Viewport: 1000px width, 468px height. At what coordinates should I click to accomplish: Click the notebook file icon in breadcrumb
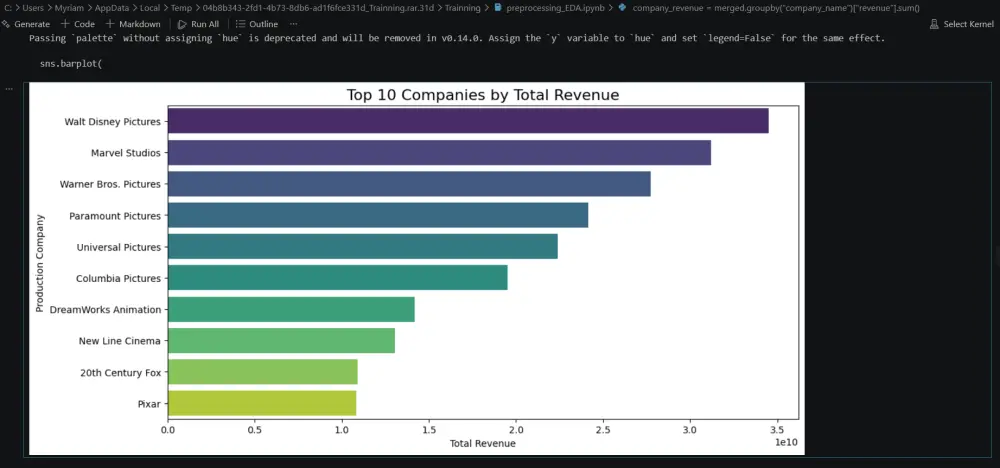pyautogui.click(x=498, y=8)
